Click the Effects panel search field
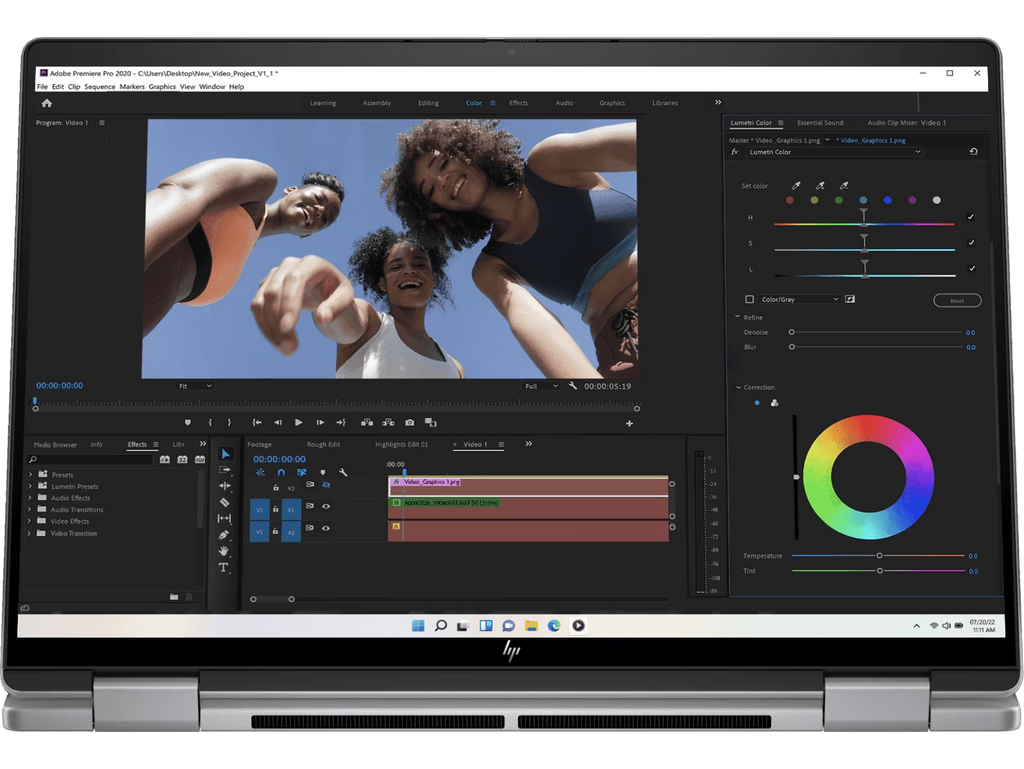The width and height of the screenshot is (1024, 769). 90,459
